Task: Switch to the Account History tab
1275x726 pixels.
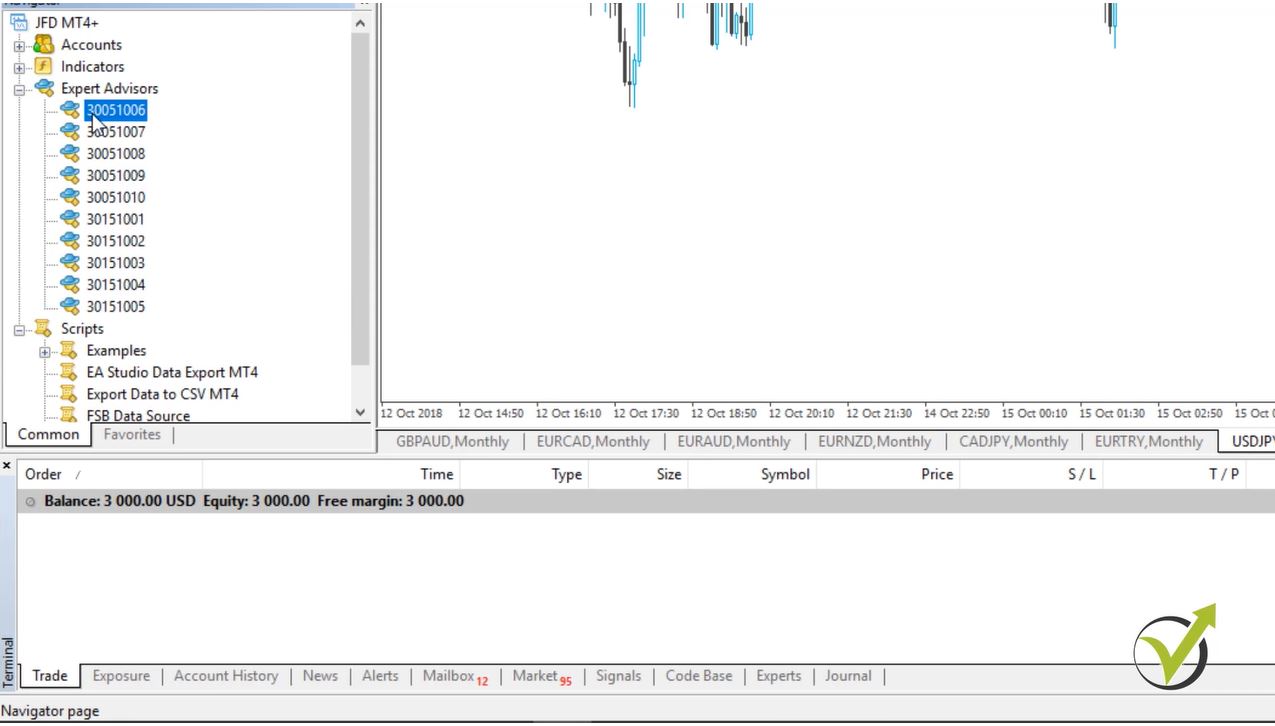Action: [x=226, y=676]
